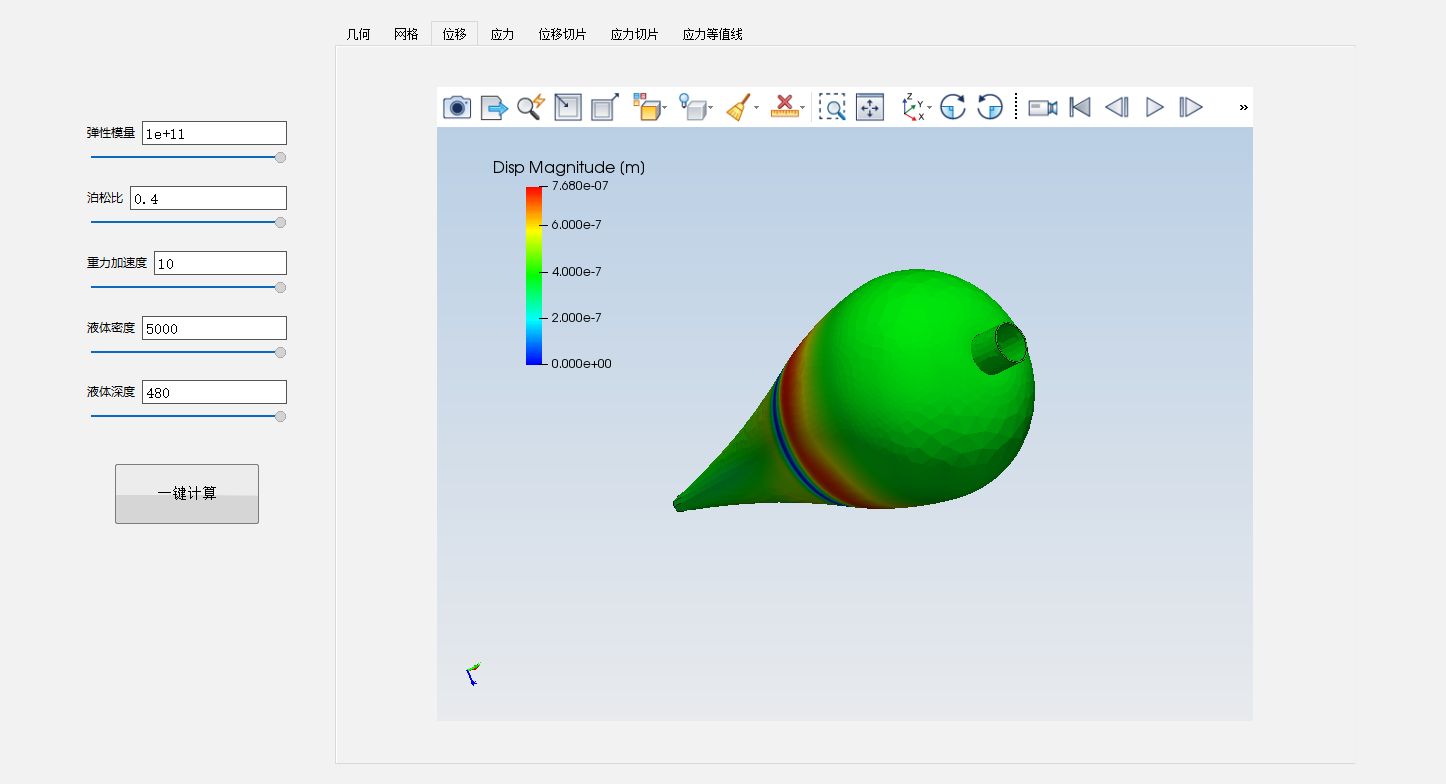
Task: Click the orientation axes triad in viewport
Action: (473, 674)
